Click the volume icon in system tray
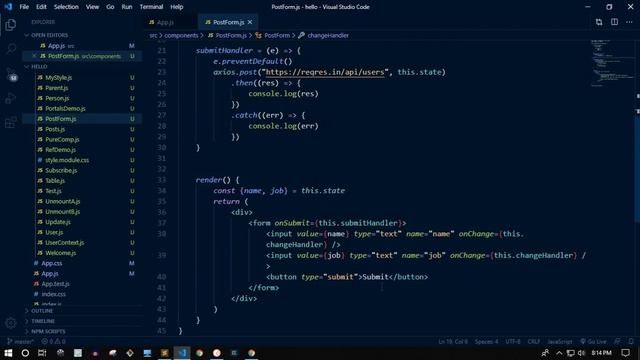This screenshot has height=360, width=640. (x=581, y=353)
